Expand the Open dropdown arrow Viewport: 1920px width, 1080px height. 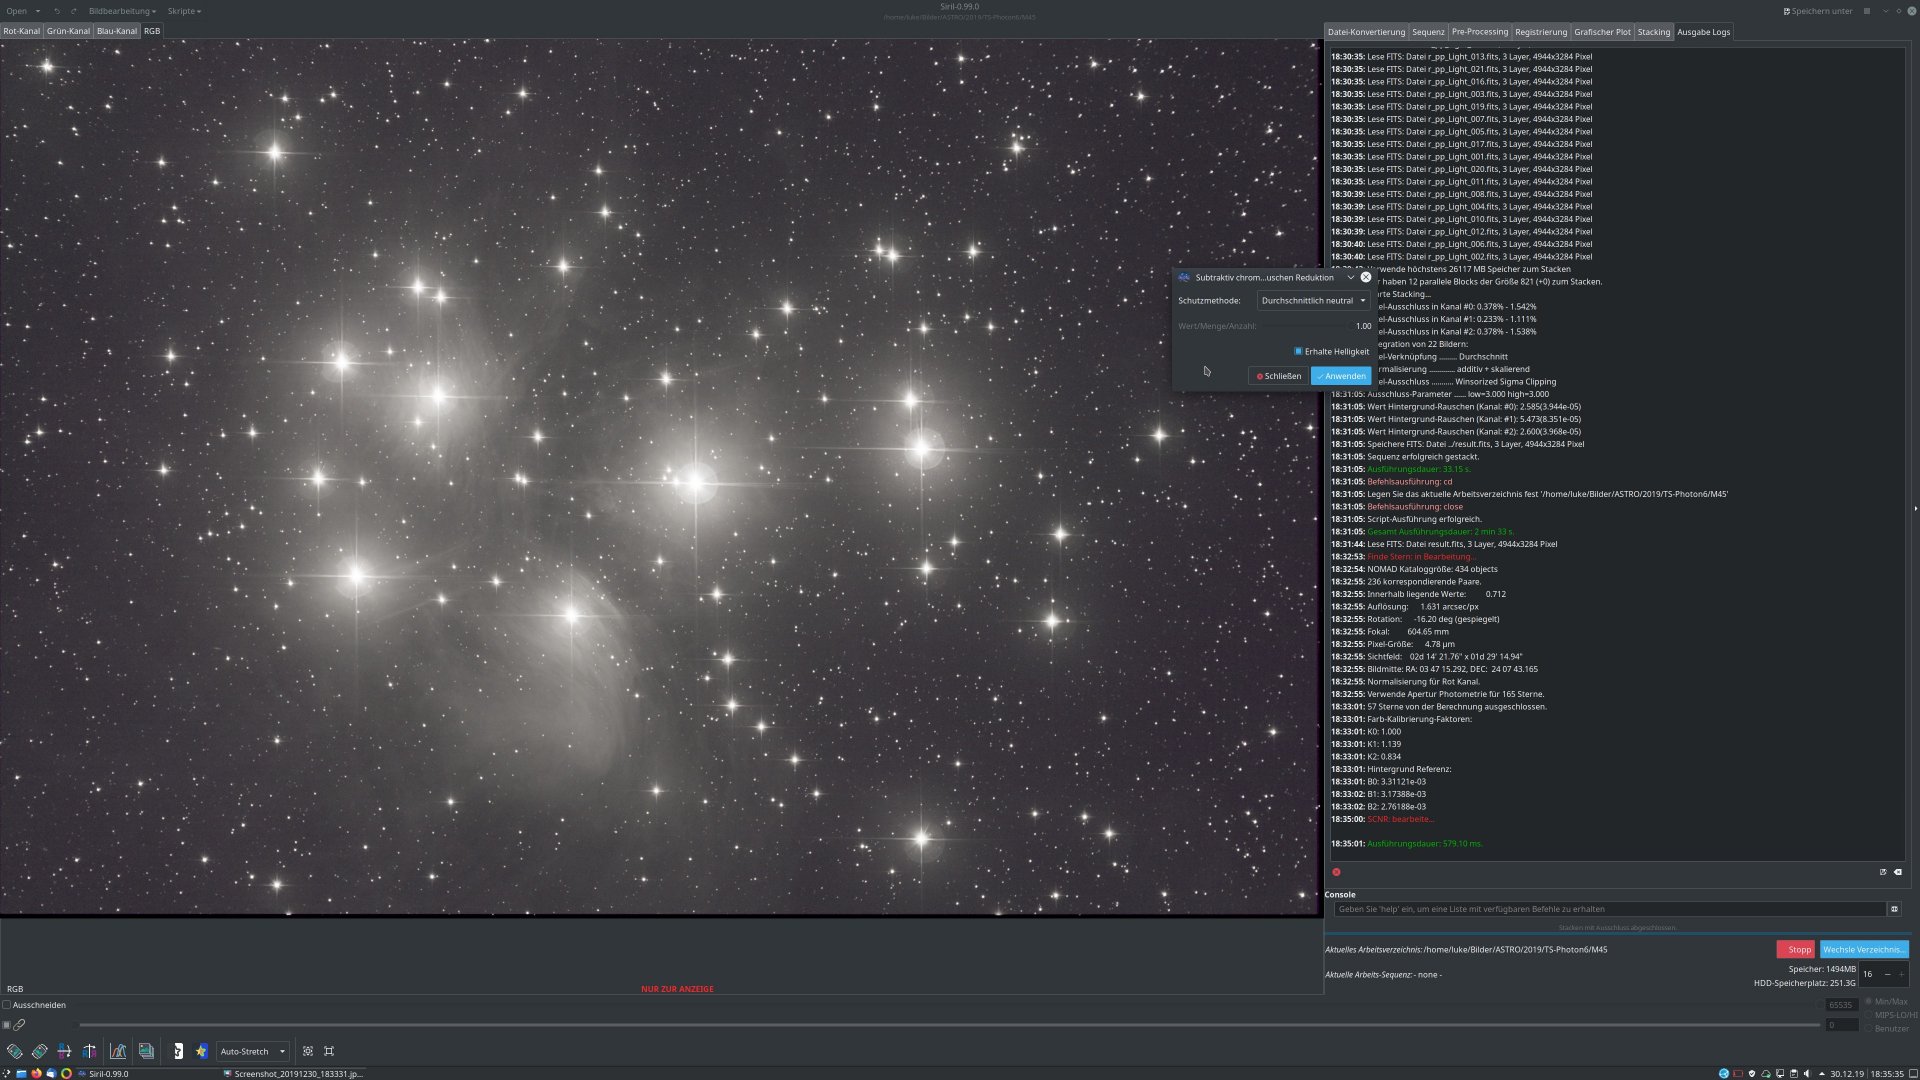click(x=38, y=11)
